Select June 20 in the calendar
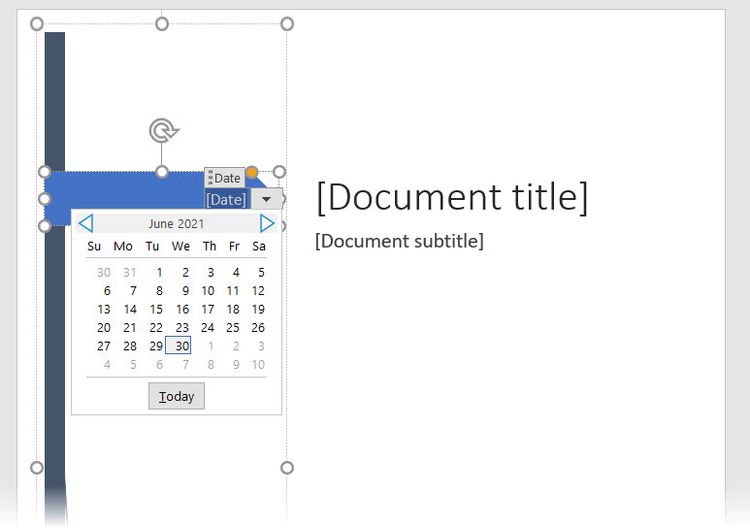Screen dimensions: 750x528 [x=104, y=328]
